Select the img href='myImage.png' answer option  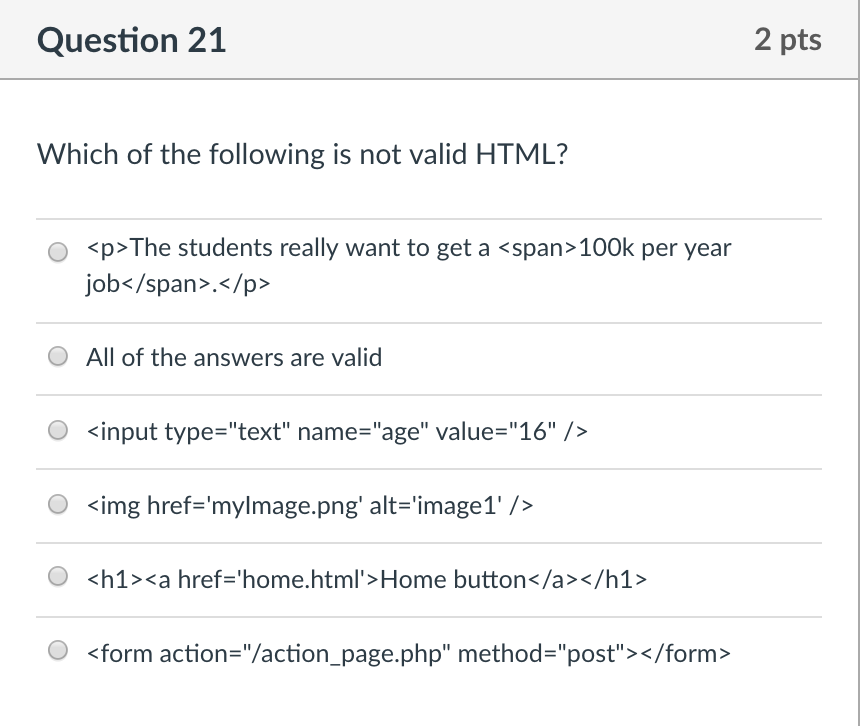(57, 503)
